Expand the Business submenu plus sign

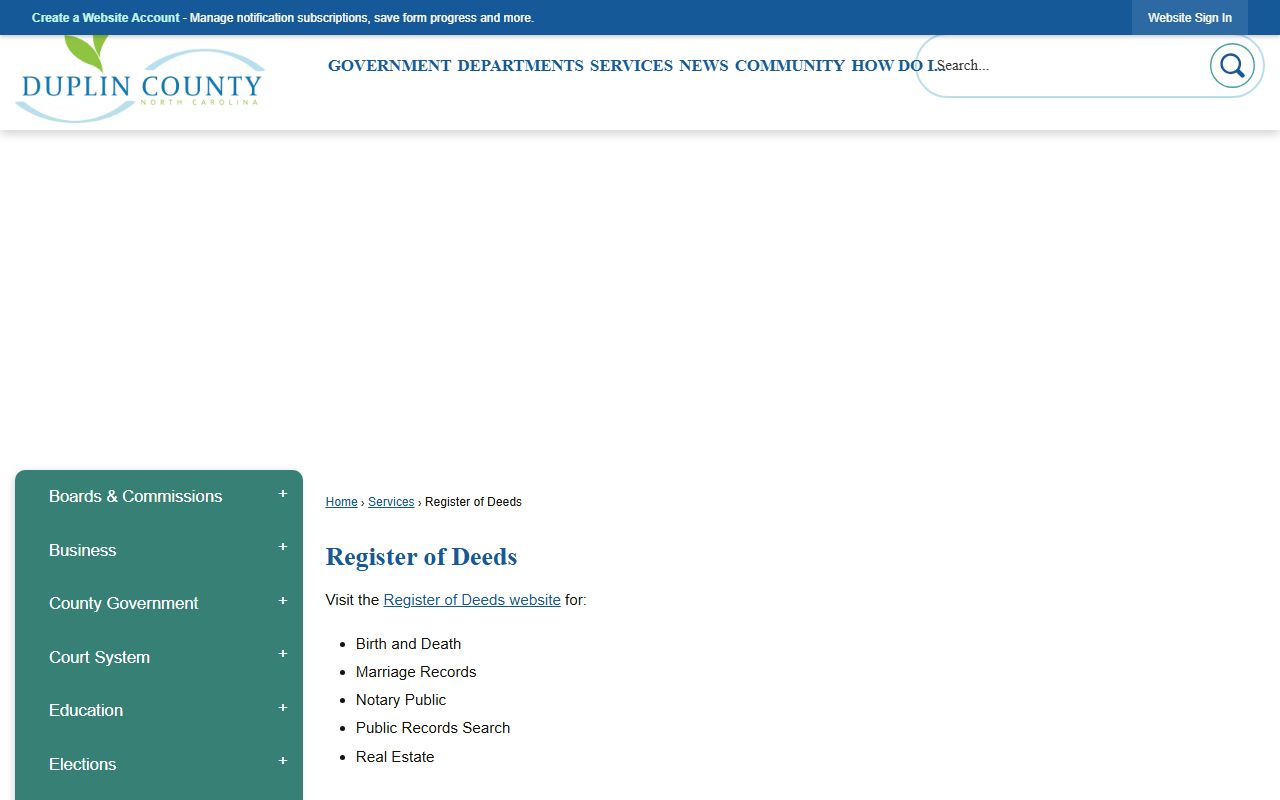tap(283, 547)
